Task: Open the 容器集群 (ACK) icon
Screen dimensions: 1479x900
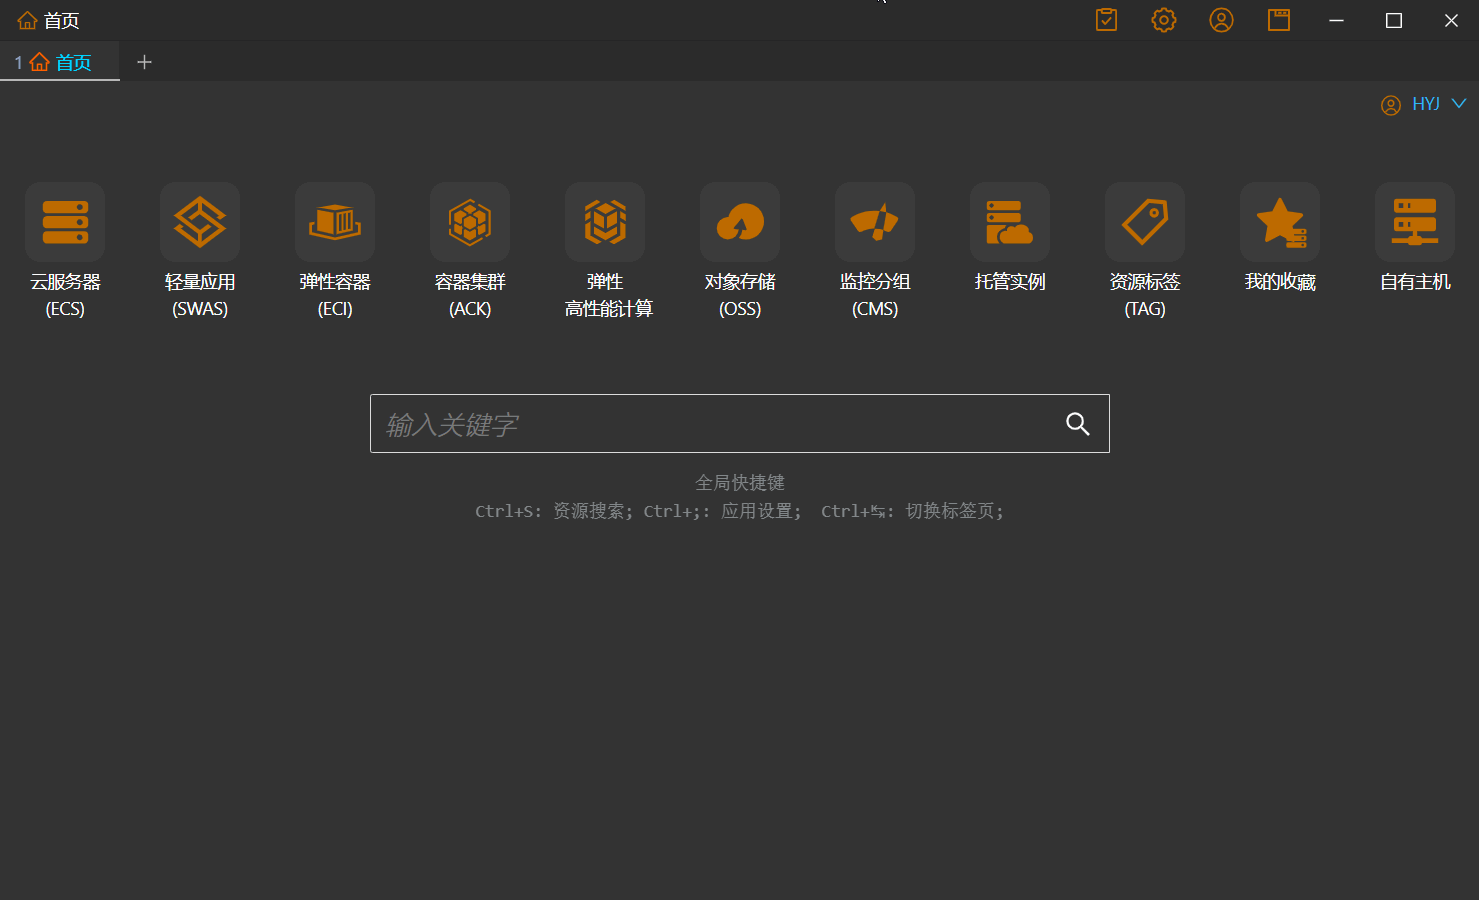Action: click(x=470, y=222)
